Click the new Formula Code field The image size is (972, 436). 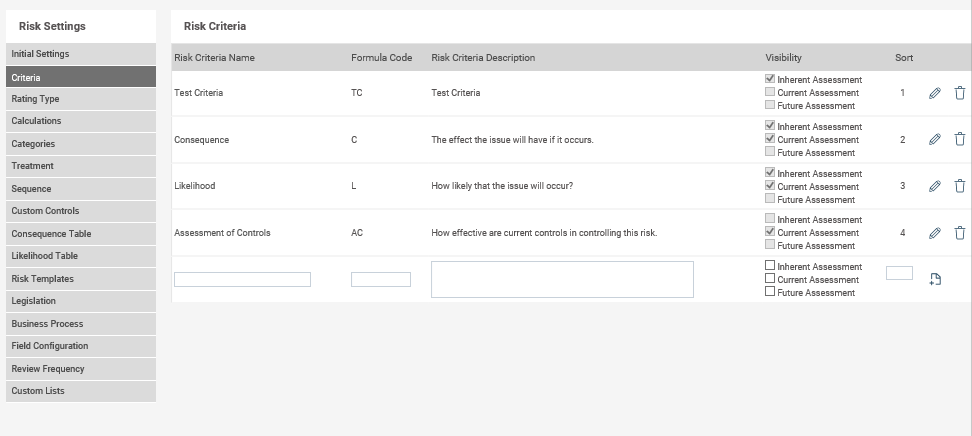click(381, 280)
